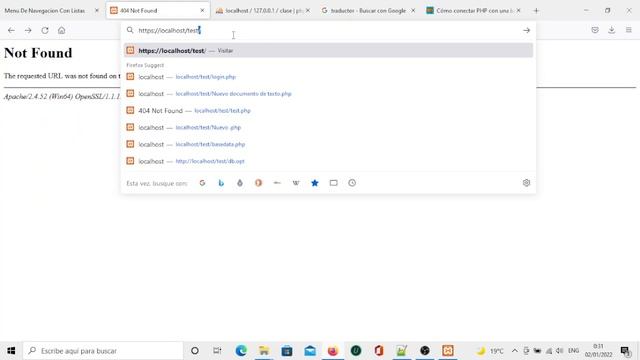Close the 404 Not Found tab
640x360 pixels.
(x=202, y=11)
